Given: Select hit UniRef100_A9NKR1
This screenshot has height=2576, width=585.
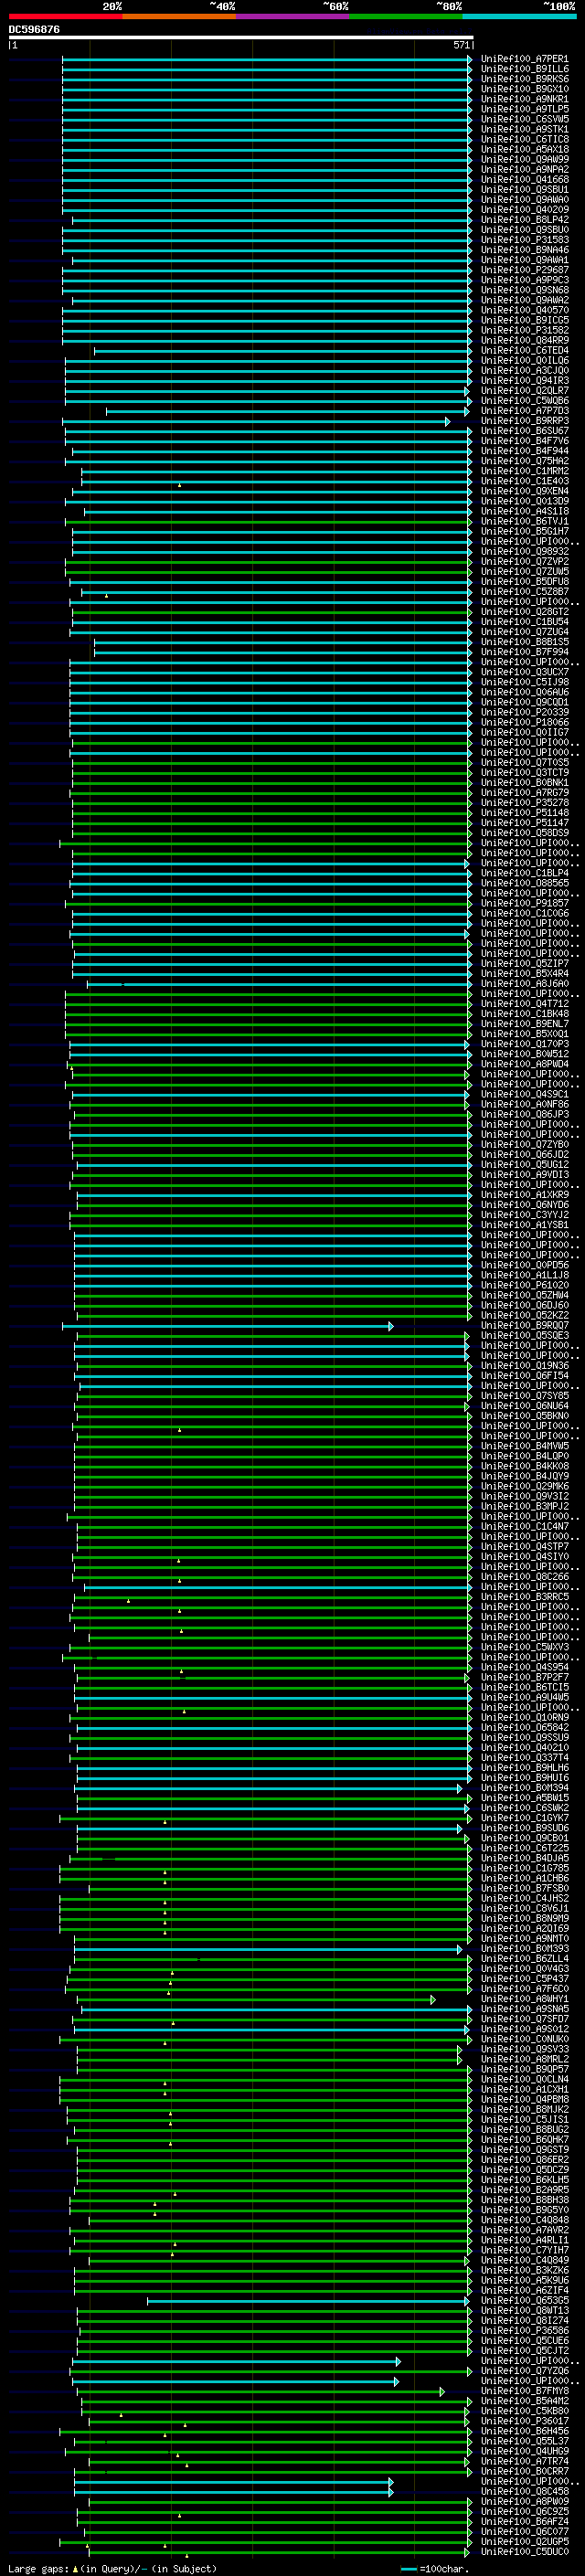Looking at the screenshot, I should tap(525, 99).
